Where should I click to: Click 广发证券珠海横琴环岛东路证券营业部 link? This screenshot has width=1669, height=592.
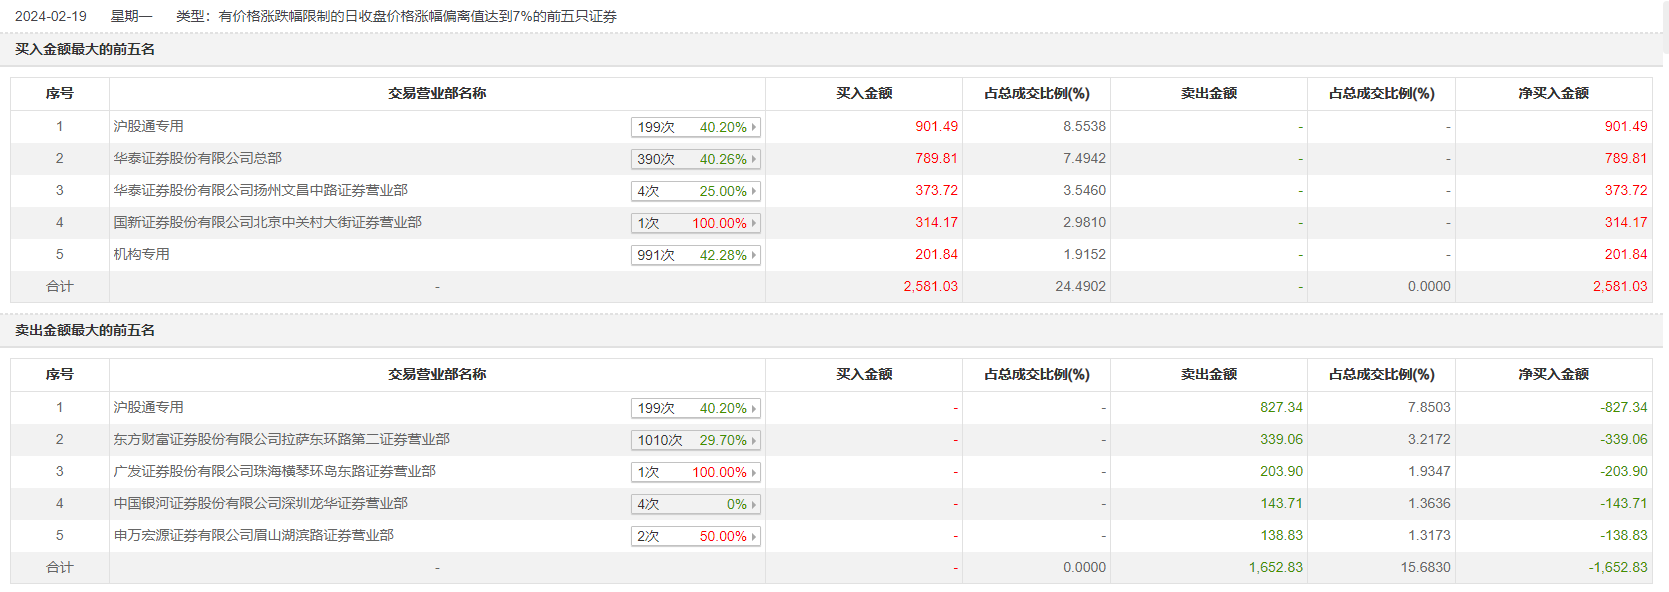[x=274, y=471]
